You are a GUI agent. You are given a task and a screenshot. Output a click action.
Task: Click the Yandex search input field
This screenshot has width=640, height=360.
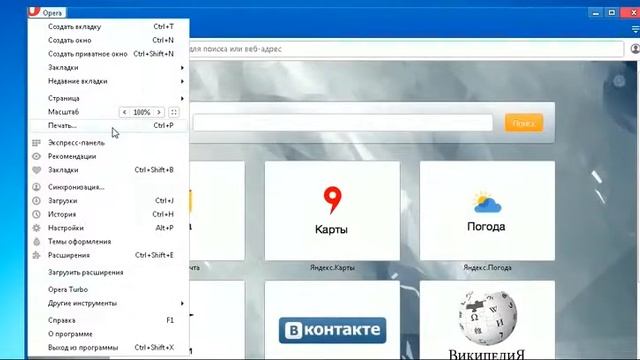pyautogui.click(x=343, y=123)
